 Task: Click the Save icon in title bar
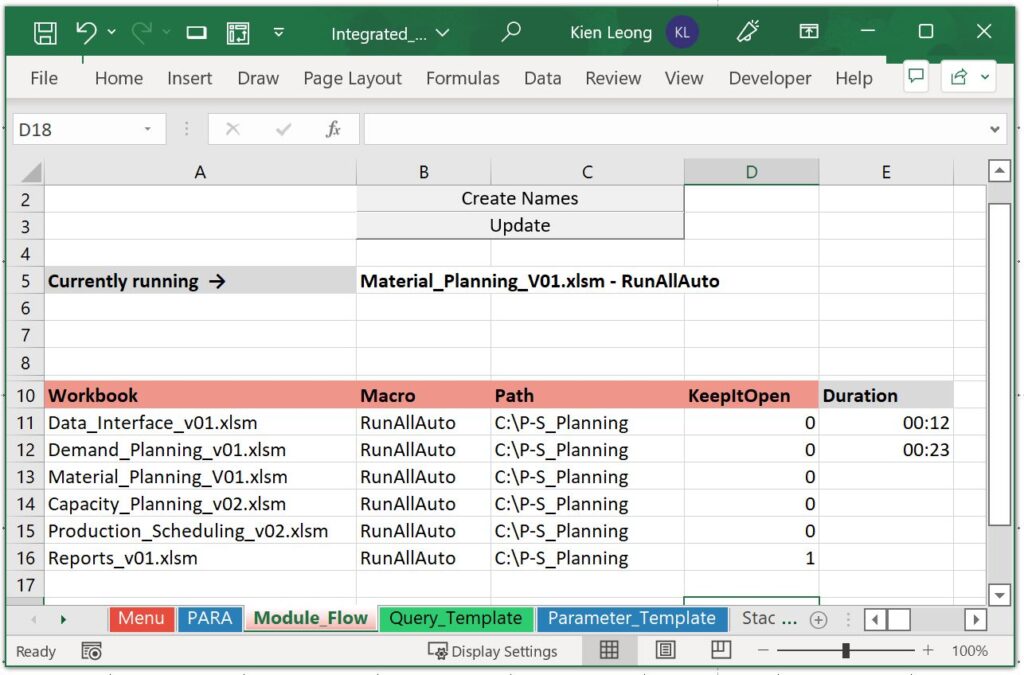45,33
